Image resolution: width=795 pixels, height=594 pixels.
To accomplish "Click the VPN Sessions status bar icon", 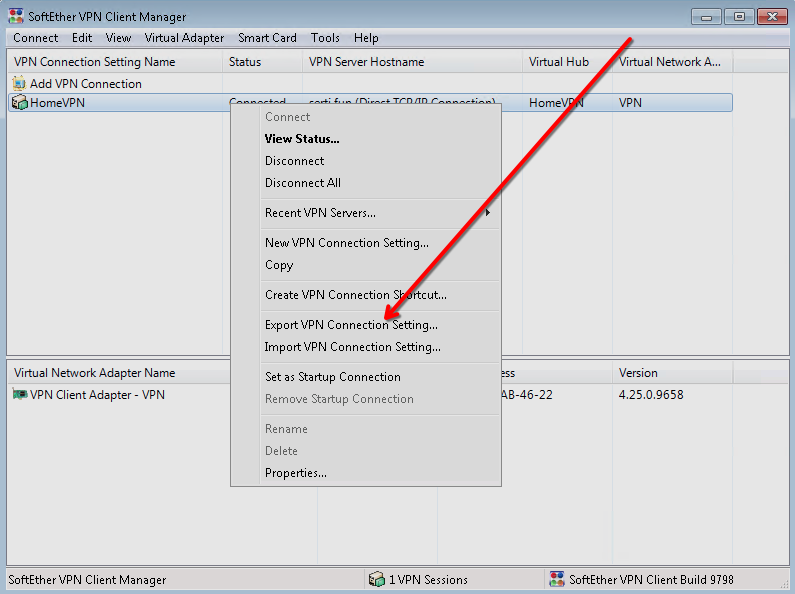I will click(376, 579).
